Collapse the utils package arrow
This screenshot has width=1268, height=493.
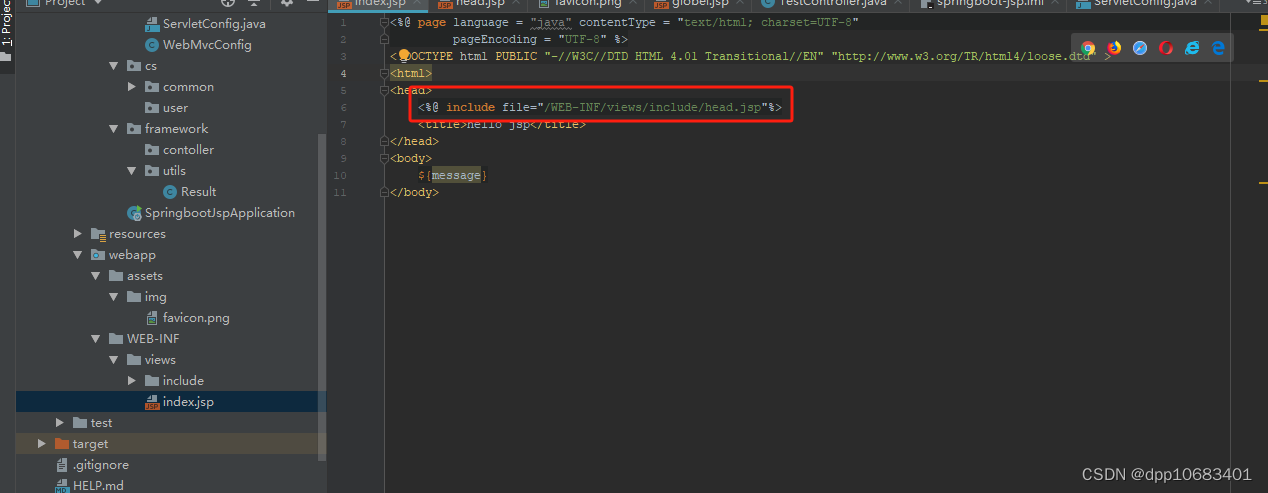pos(132,170)
